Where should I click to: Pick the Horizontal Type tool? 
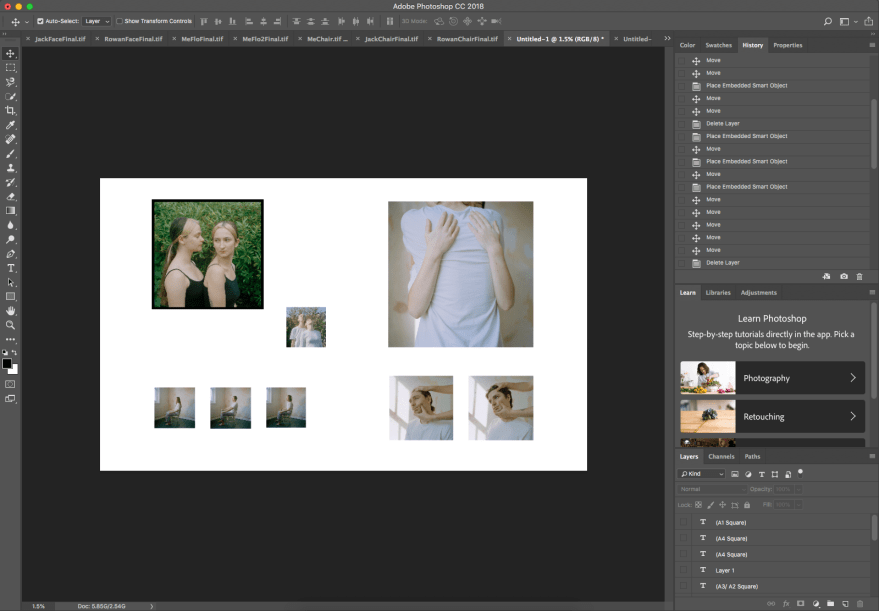11,268
